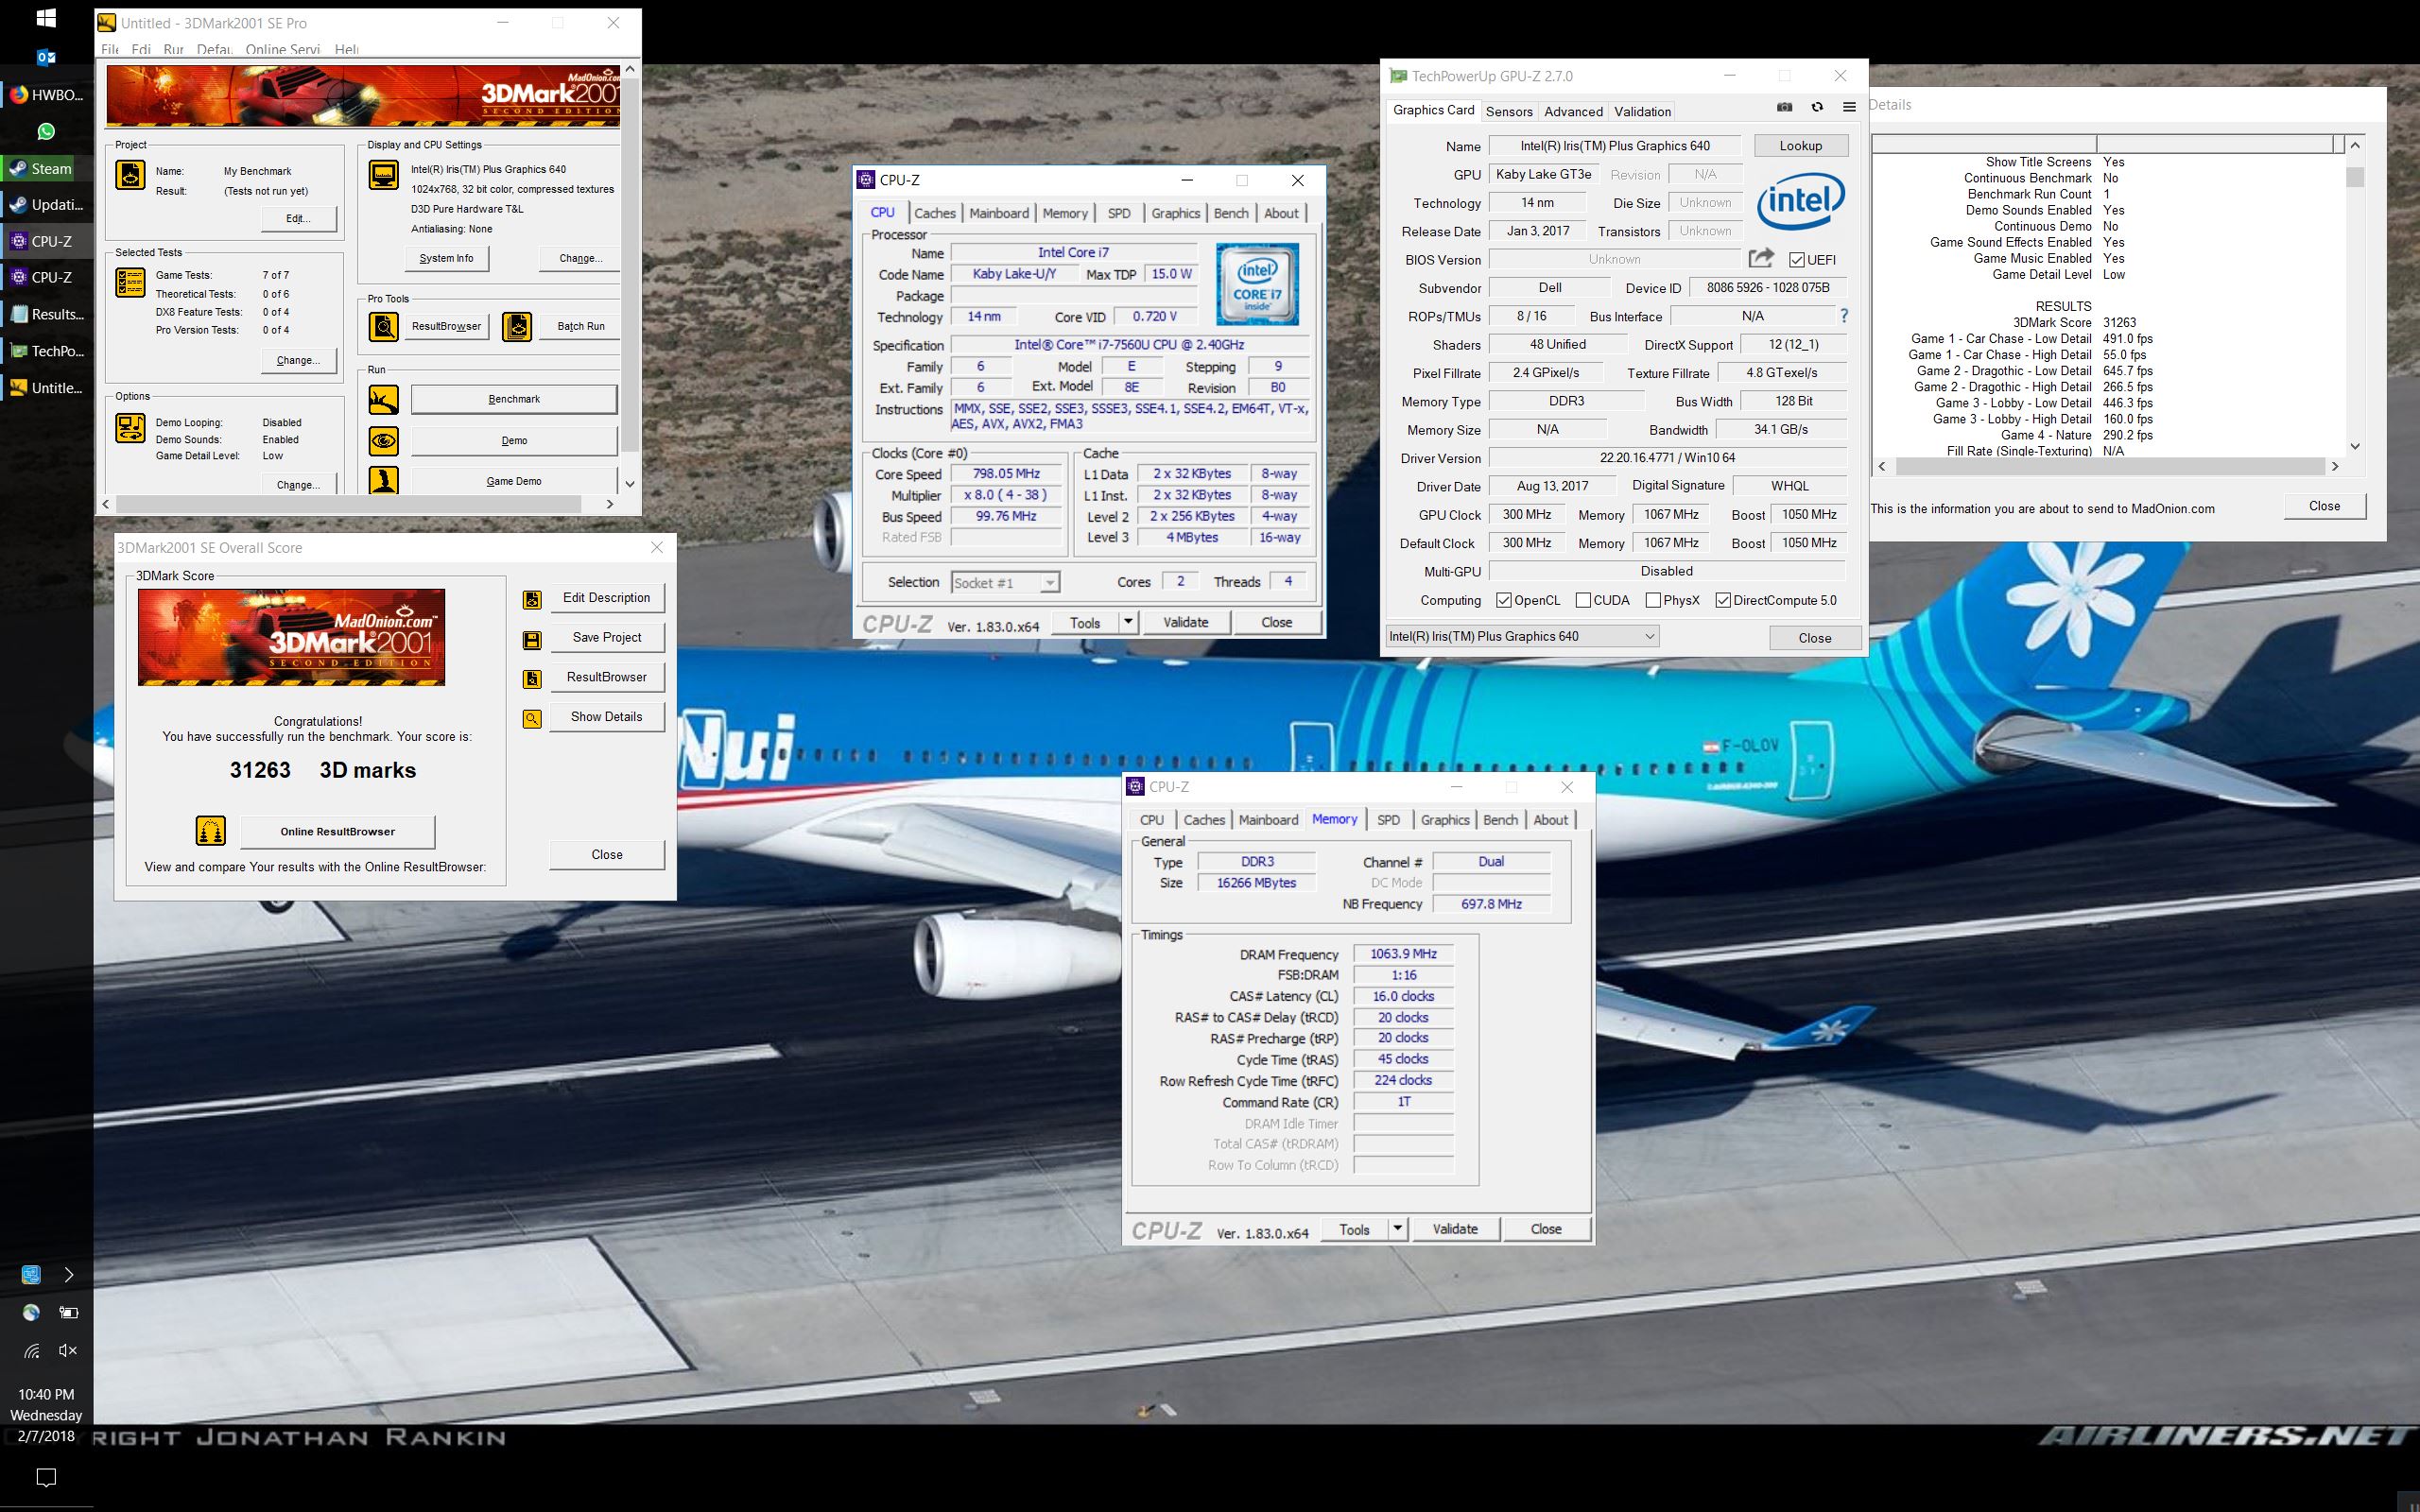Click the BIOS export share icon in GPU-Z

(1761, 258)
